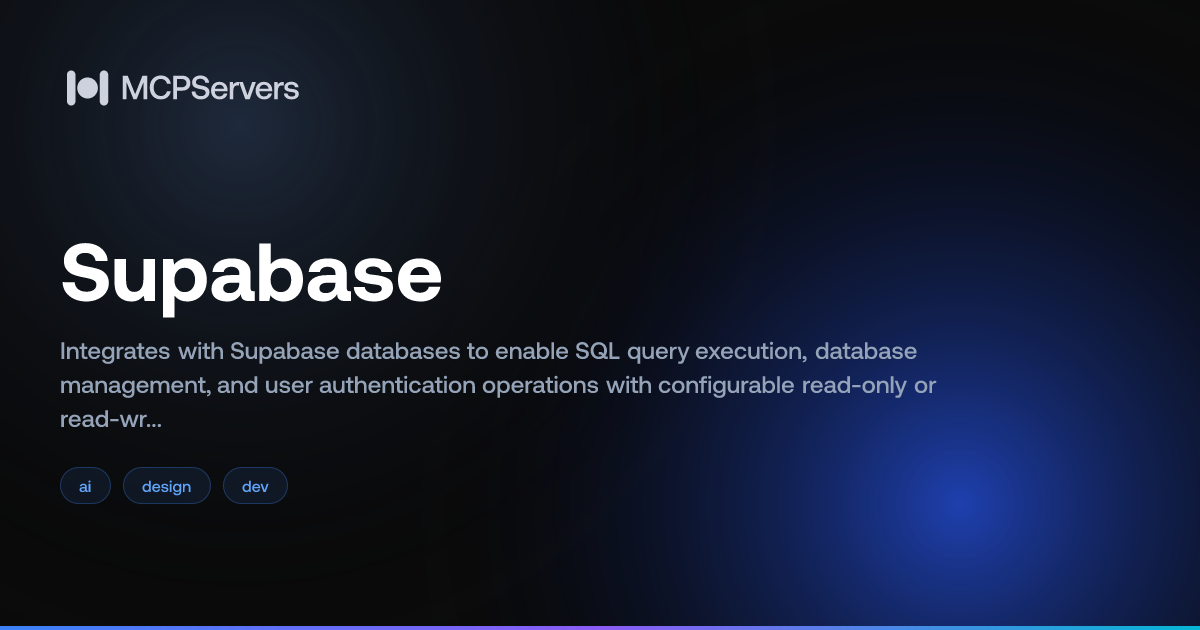Image resolution: width=1200 pixels, height=630 pixels.
Task: Open the Supabase title heading
Action: pos(251,275)
